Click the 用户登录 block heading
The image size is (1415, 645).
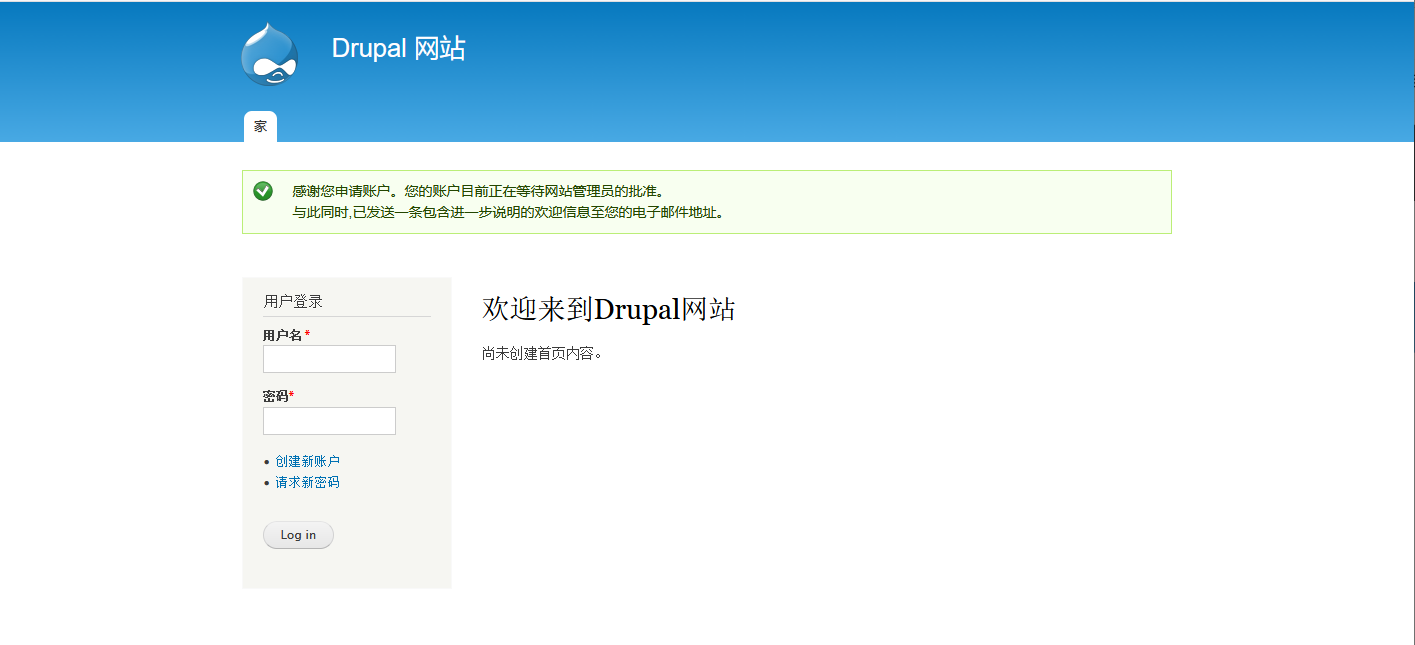tap(293, 301)
